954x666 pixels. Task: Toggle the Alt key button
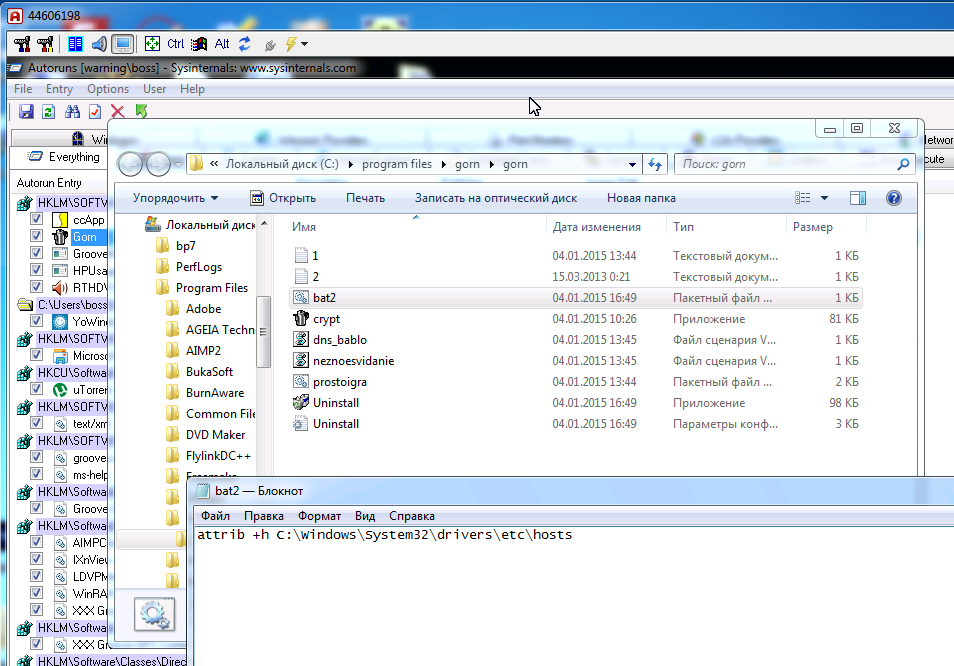(x=222, y=44)
